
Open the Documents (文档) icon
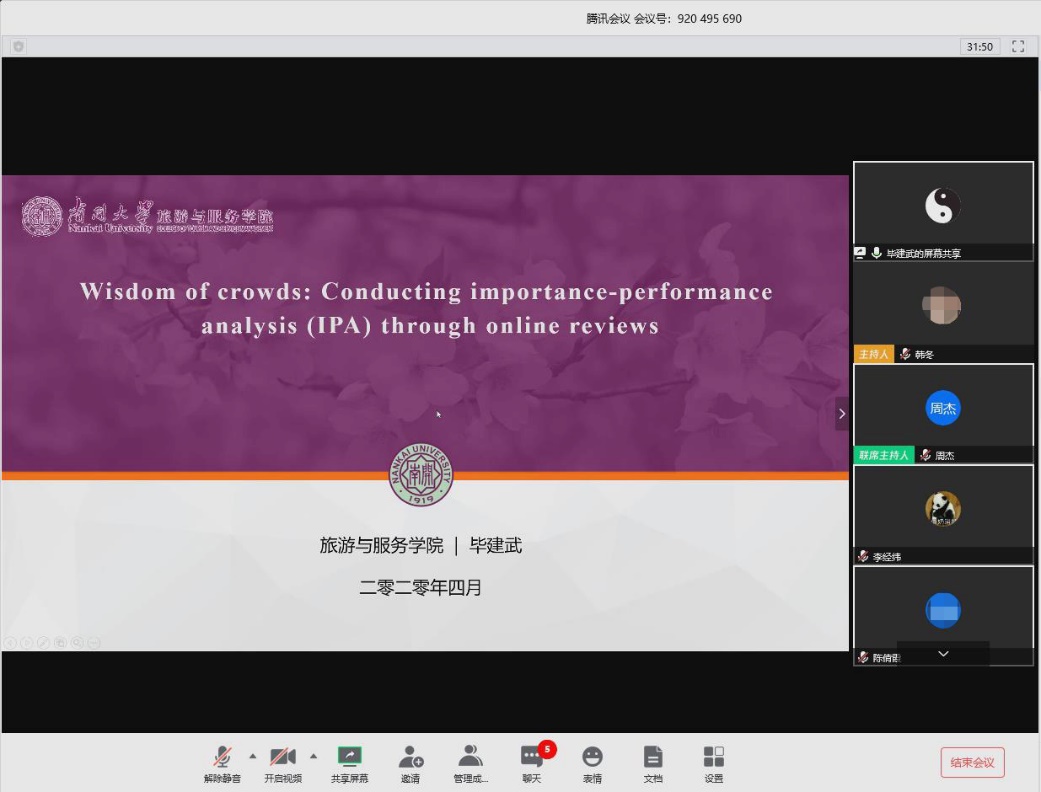[x=652, y=763]
